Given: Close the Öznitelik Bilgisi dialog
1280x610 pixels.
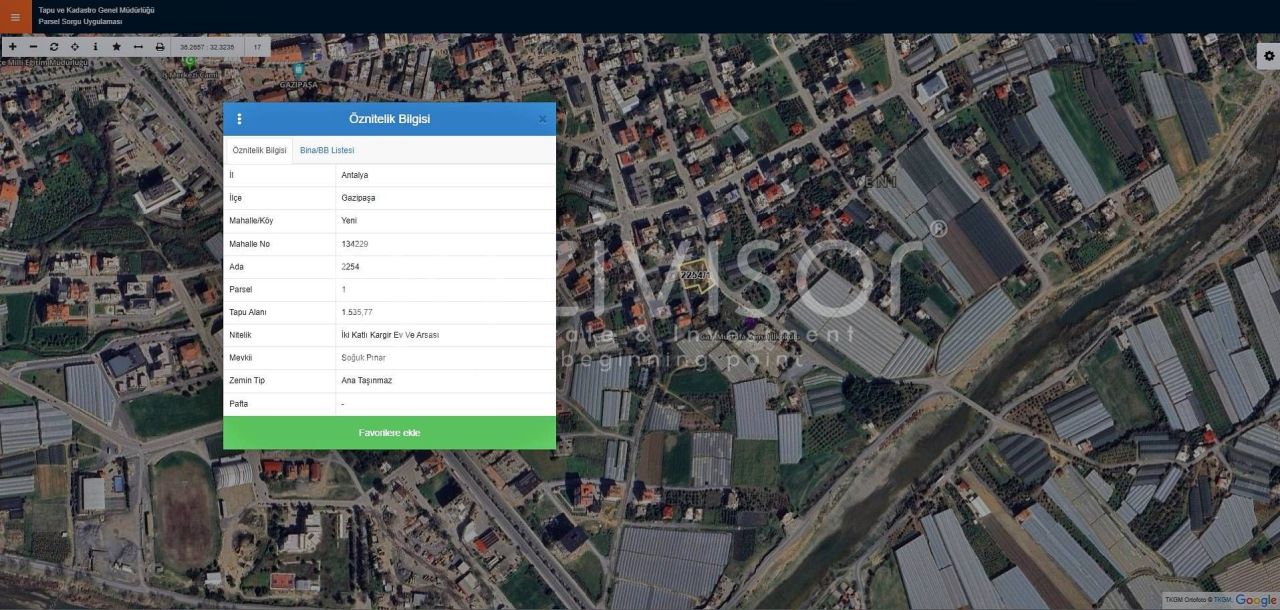Looking at the screenshot, I should click(x=543, y=119).
